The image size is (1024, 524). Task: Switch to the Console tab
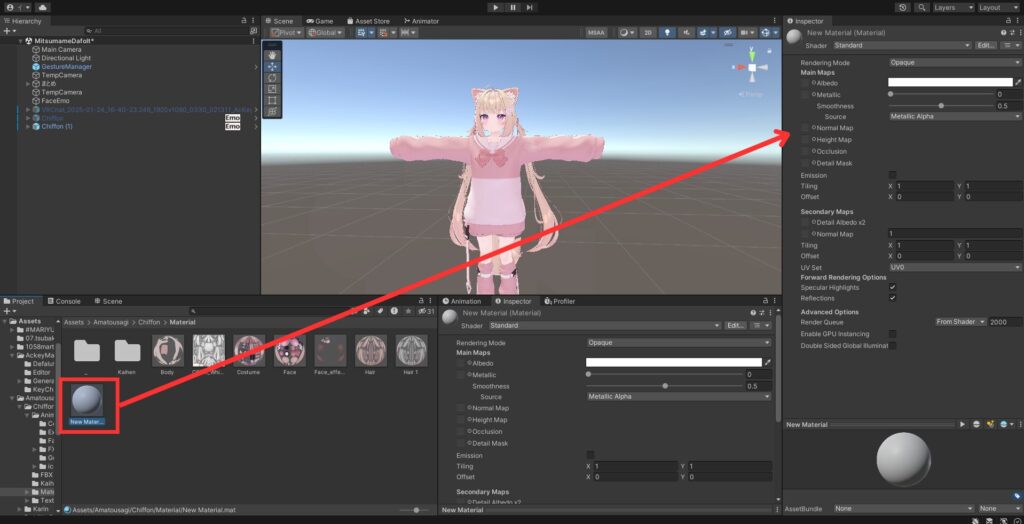(68, 301)
